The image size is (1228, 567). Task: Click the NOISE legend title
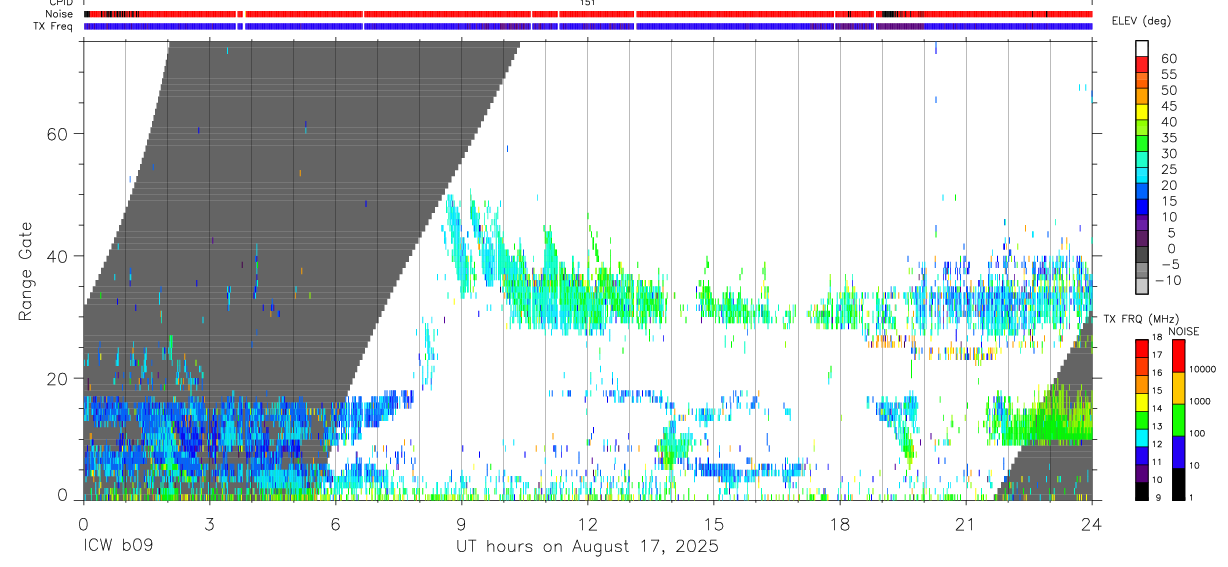[1183, 331]
